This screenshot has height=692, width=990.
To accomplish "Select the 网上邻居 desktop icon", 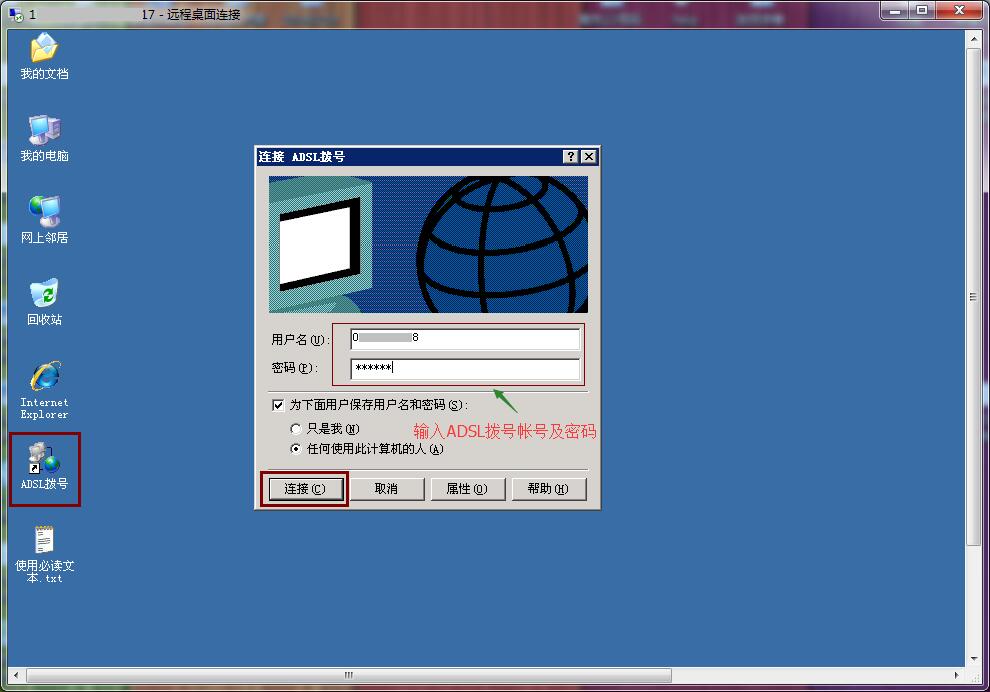I will click(x=44, y=220).
